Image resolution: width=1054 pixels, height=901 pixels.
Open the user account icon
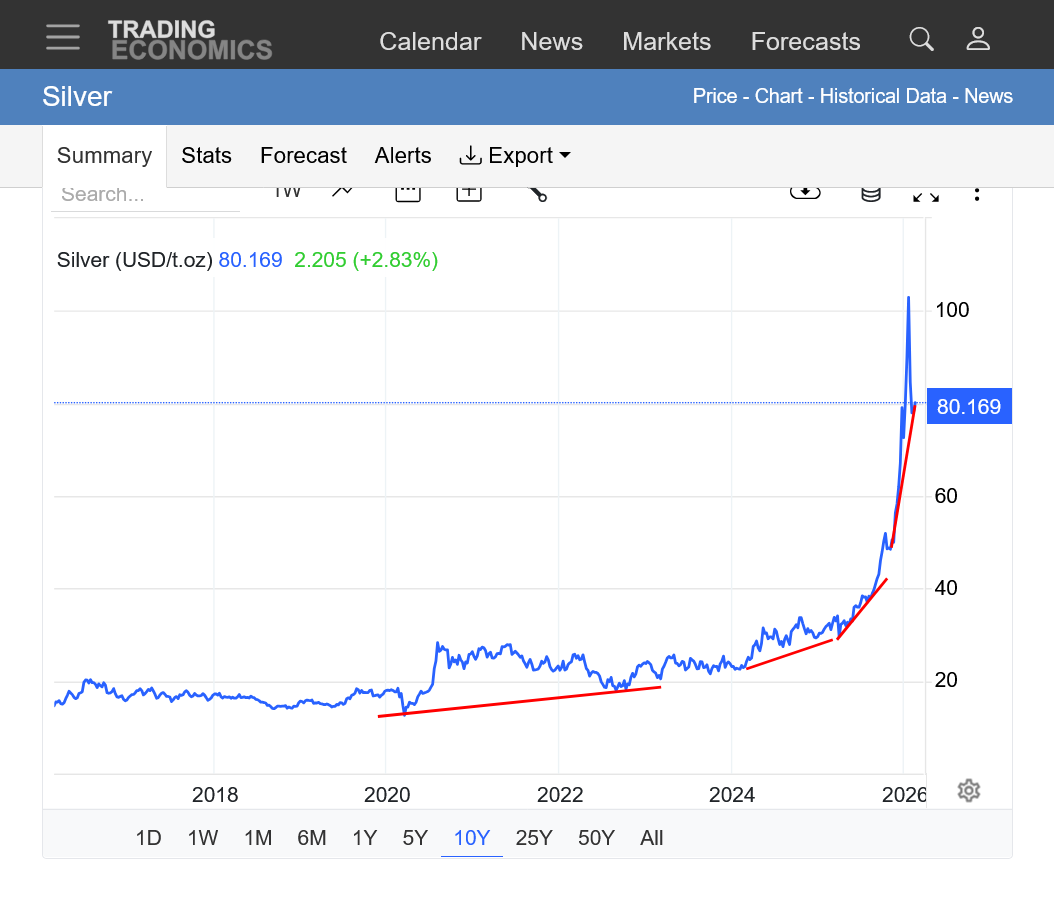[978, 39]
